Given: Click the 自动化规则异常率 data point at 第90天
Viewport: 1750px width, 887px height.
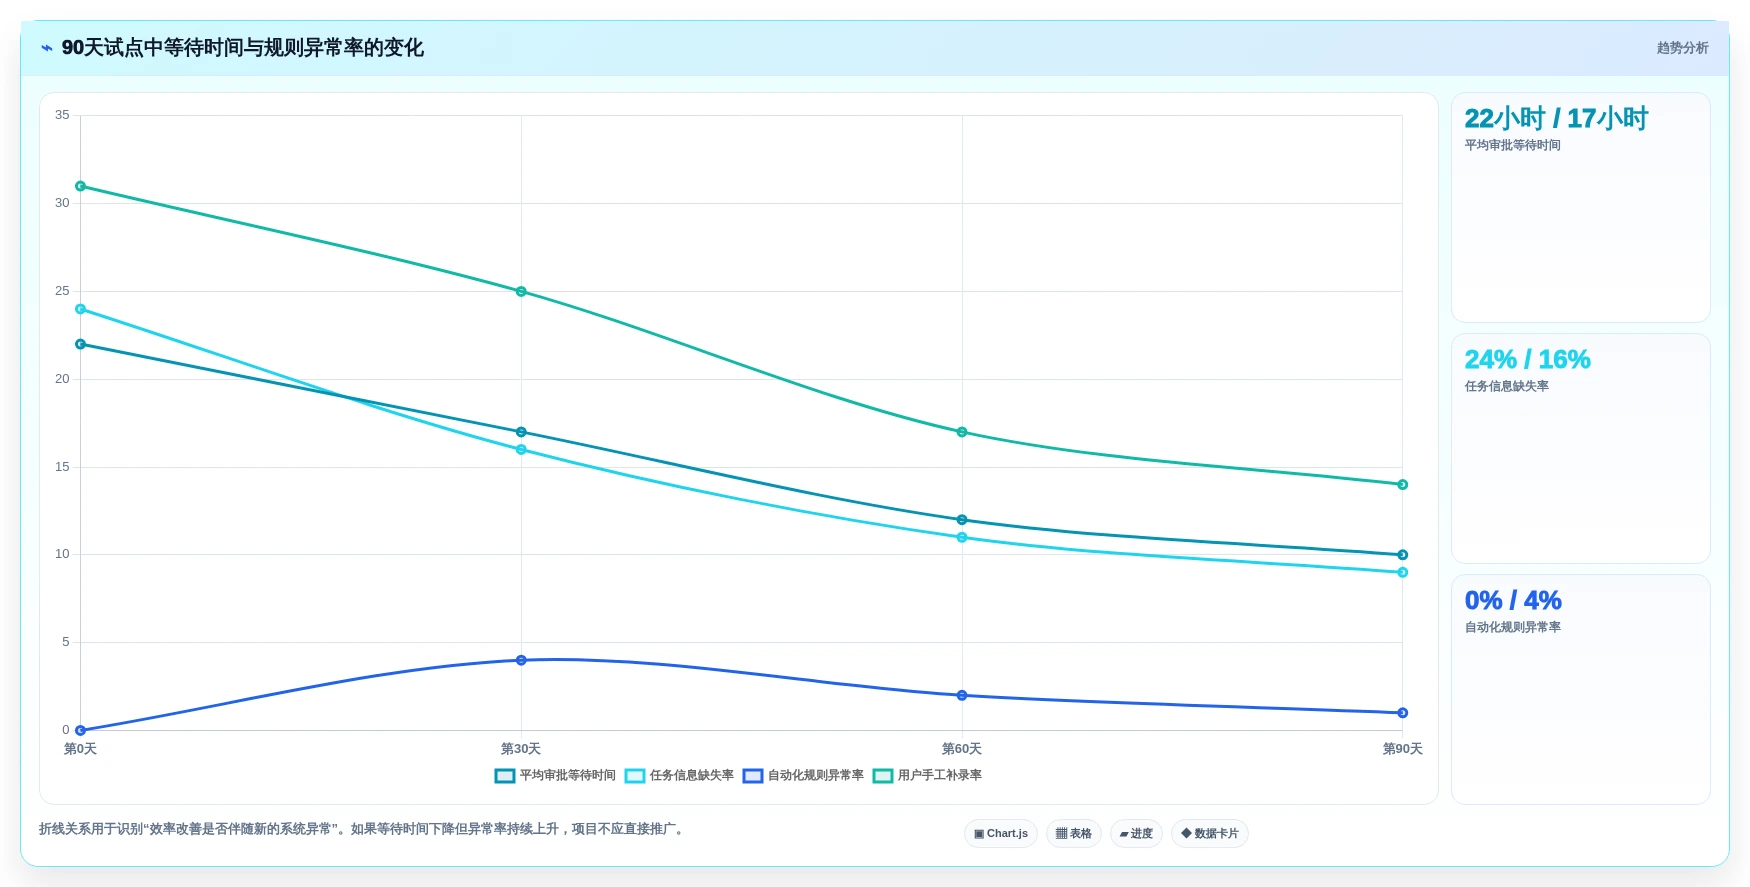Looking at the screenshot, I should pos(1402,713).
